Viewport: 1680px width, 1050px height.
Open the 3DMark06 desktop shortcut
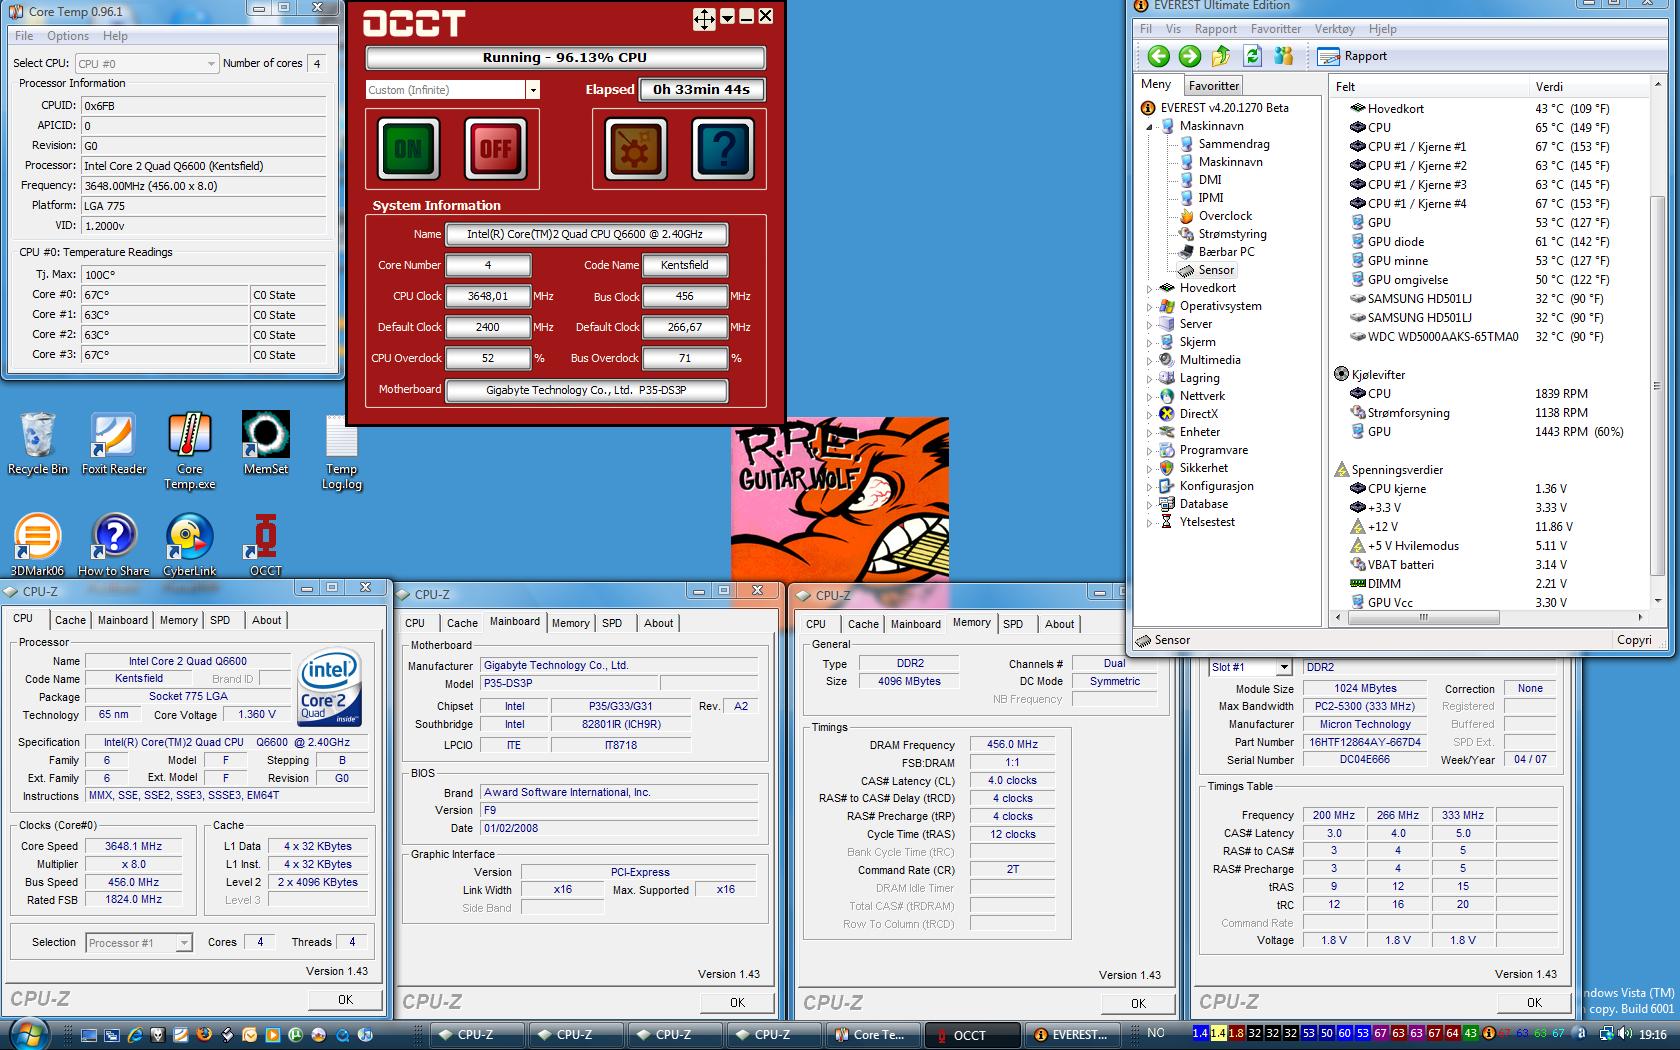coord(38,545)
